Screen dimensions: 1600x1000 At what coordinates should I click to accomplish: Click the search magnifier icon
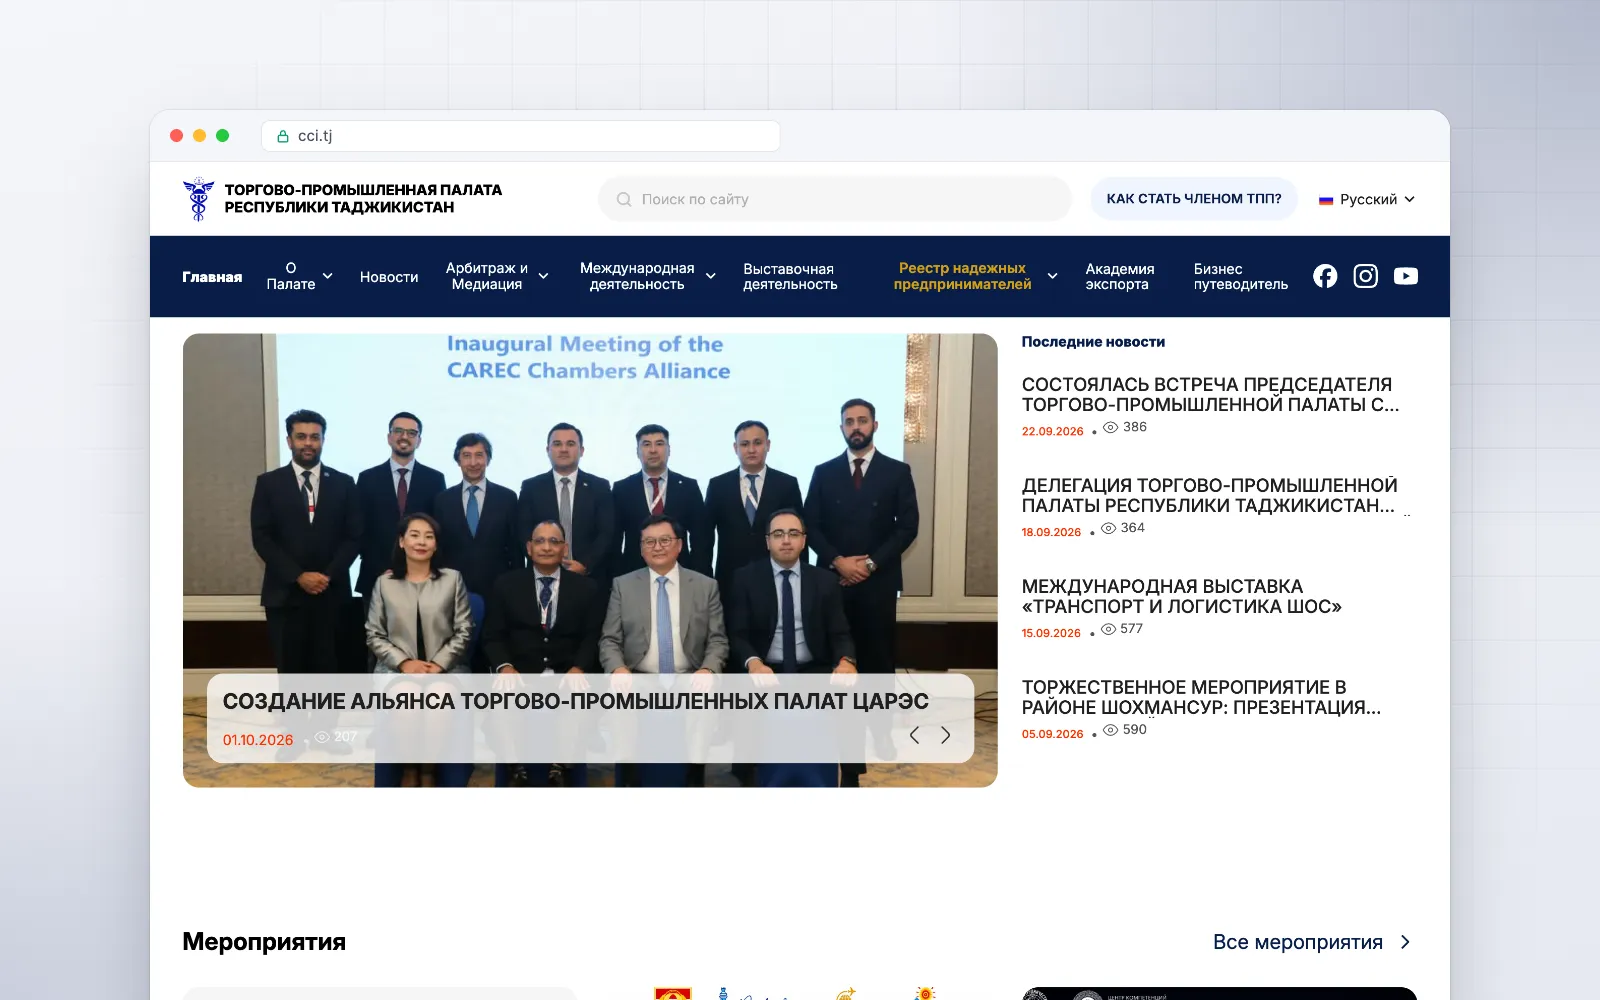(x=624, y=199)
